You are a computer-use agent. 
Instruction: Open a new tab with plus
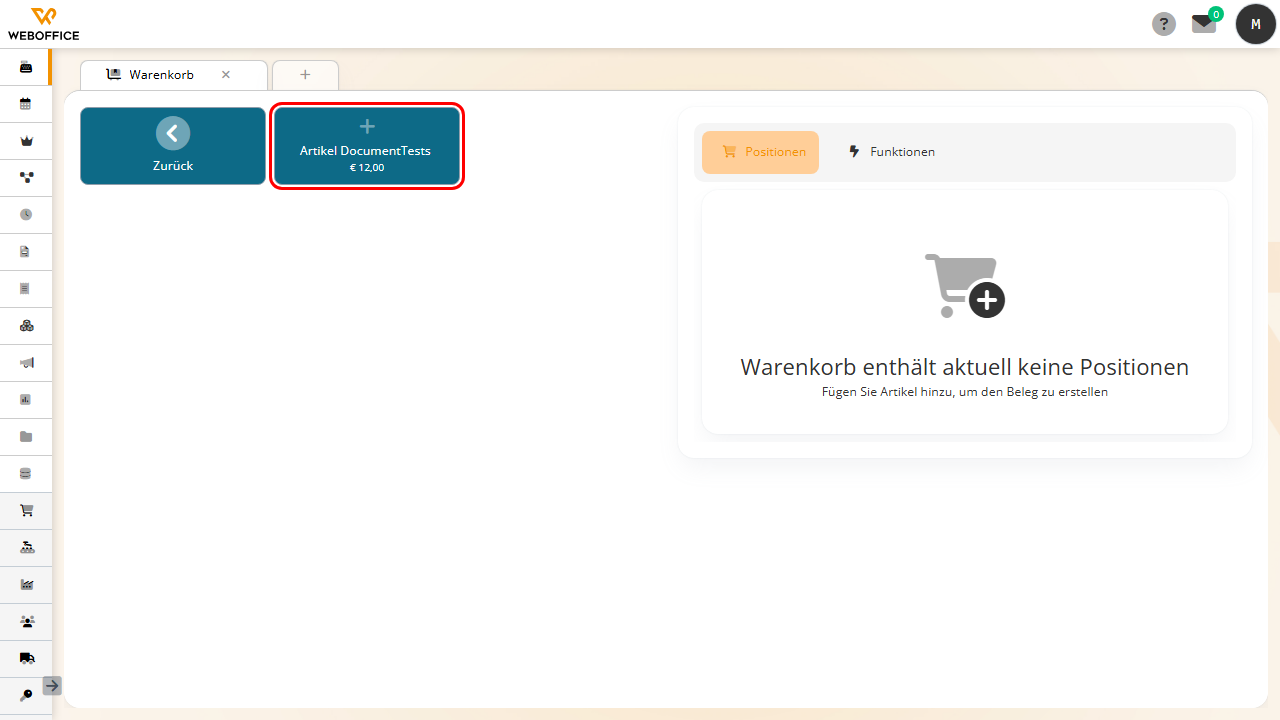point(305,75)
